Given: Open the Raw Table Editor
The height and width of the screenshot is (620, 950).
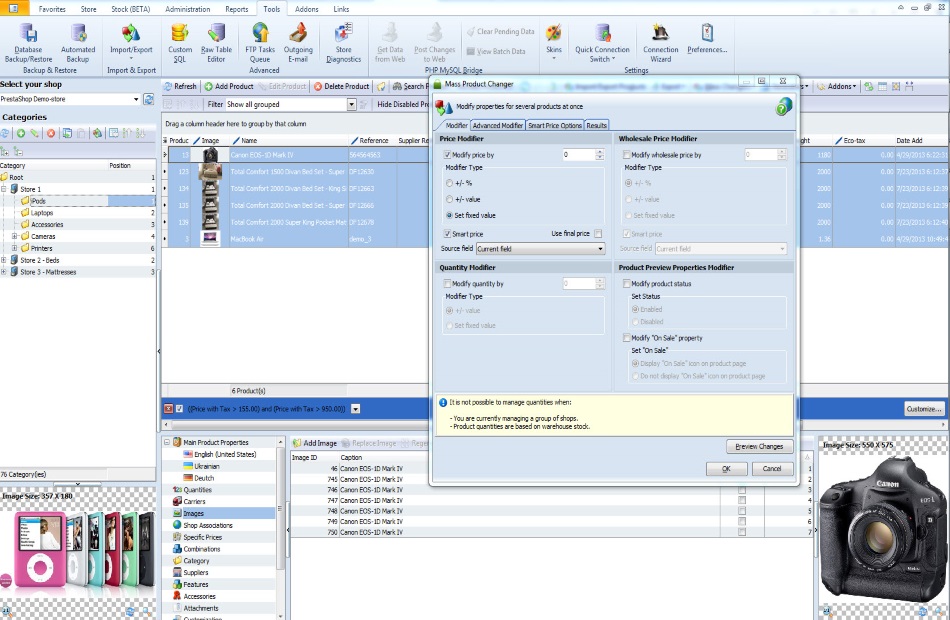Looking at the screenshot, I should [216, 42].
